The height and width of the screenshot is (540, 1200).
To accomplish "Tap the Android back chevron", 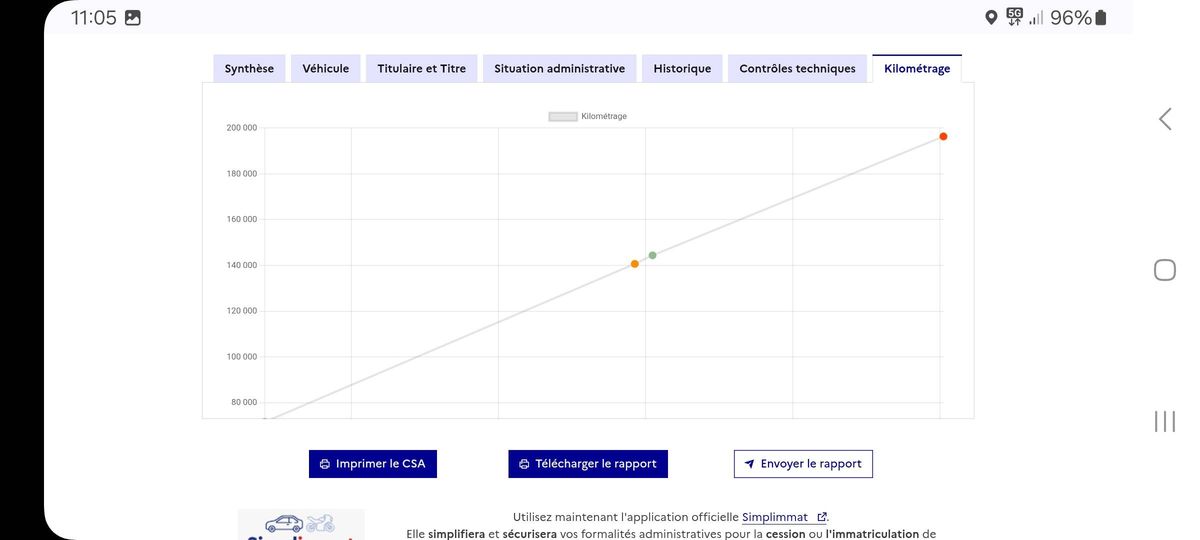I will tap(1165, 119).
